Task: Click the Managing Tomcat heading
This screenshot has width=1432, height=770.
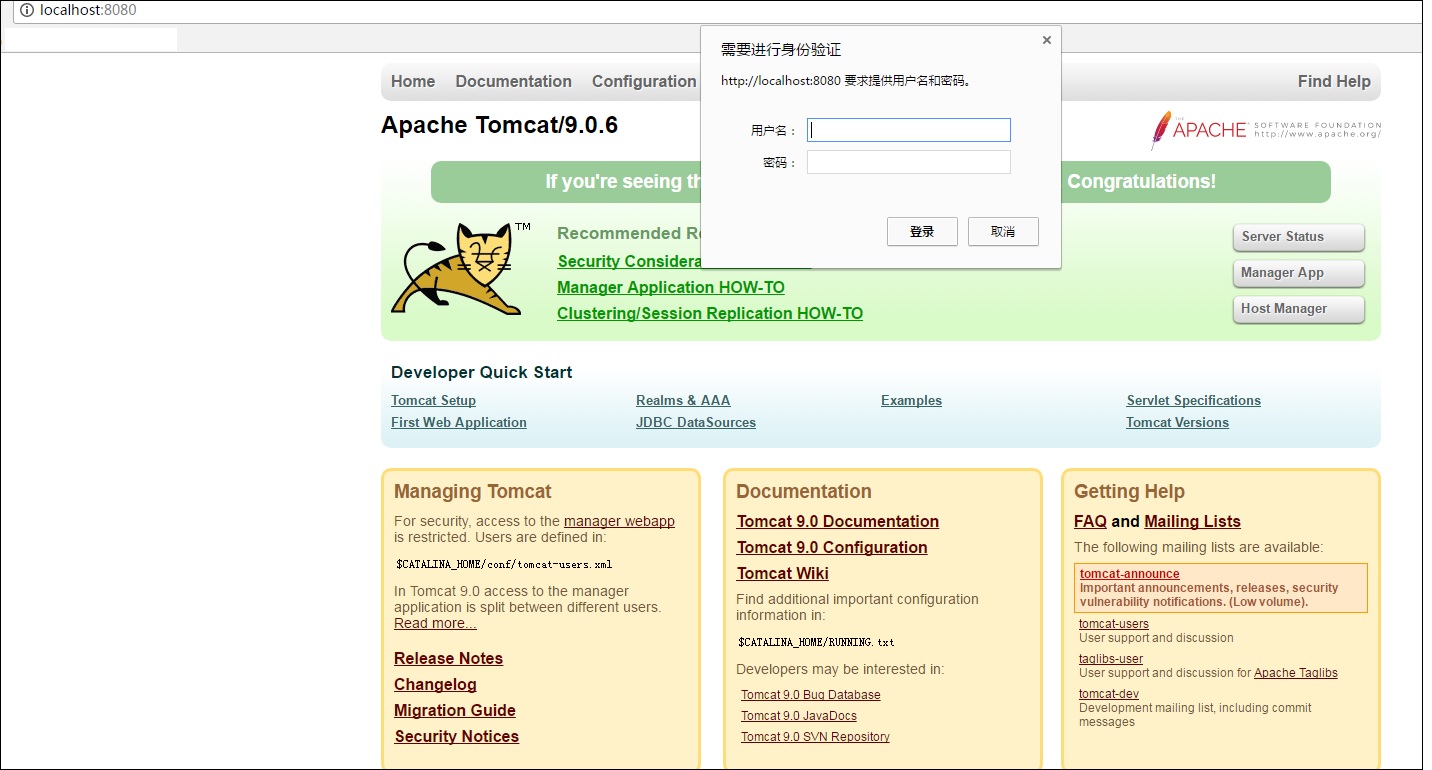Action: pyautogui.click(x=473, y=492)
